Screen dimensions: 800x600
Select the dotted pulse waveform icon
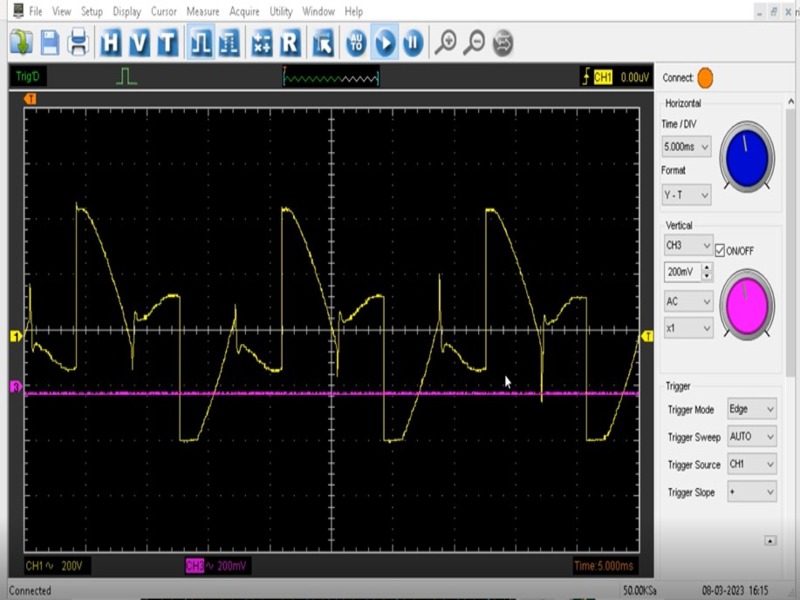pyautogui.click(x=229, y=42)
